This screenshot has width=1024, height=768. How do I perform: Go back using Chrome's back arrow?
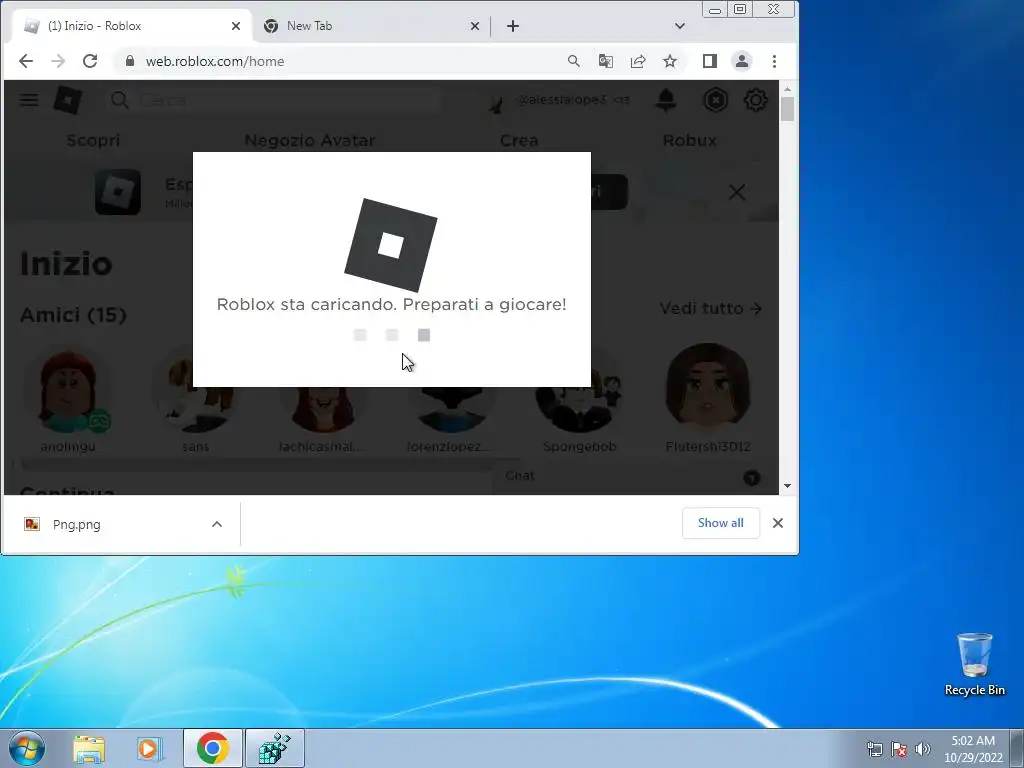pyautogui.click(x=25, y=61)
